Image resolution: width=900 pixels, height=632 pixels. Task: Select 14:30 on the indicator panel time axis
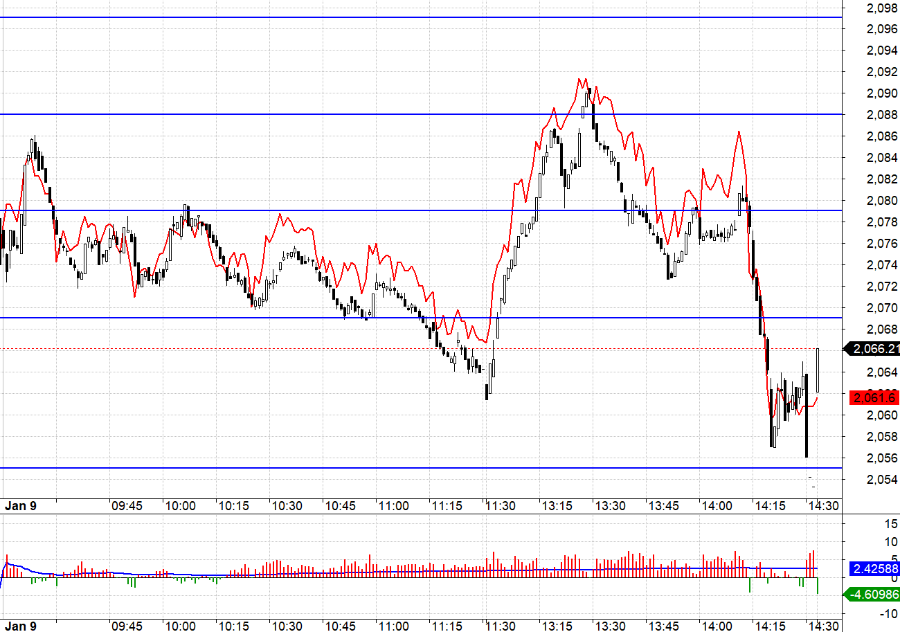(x=822, y=626)
